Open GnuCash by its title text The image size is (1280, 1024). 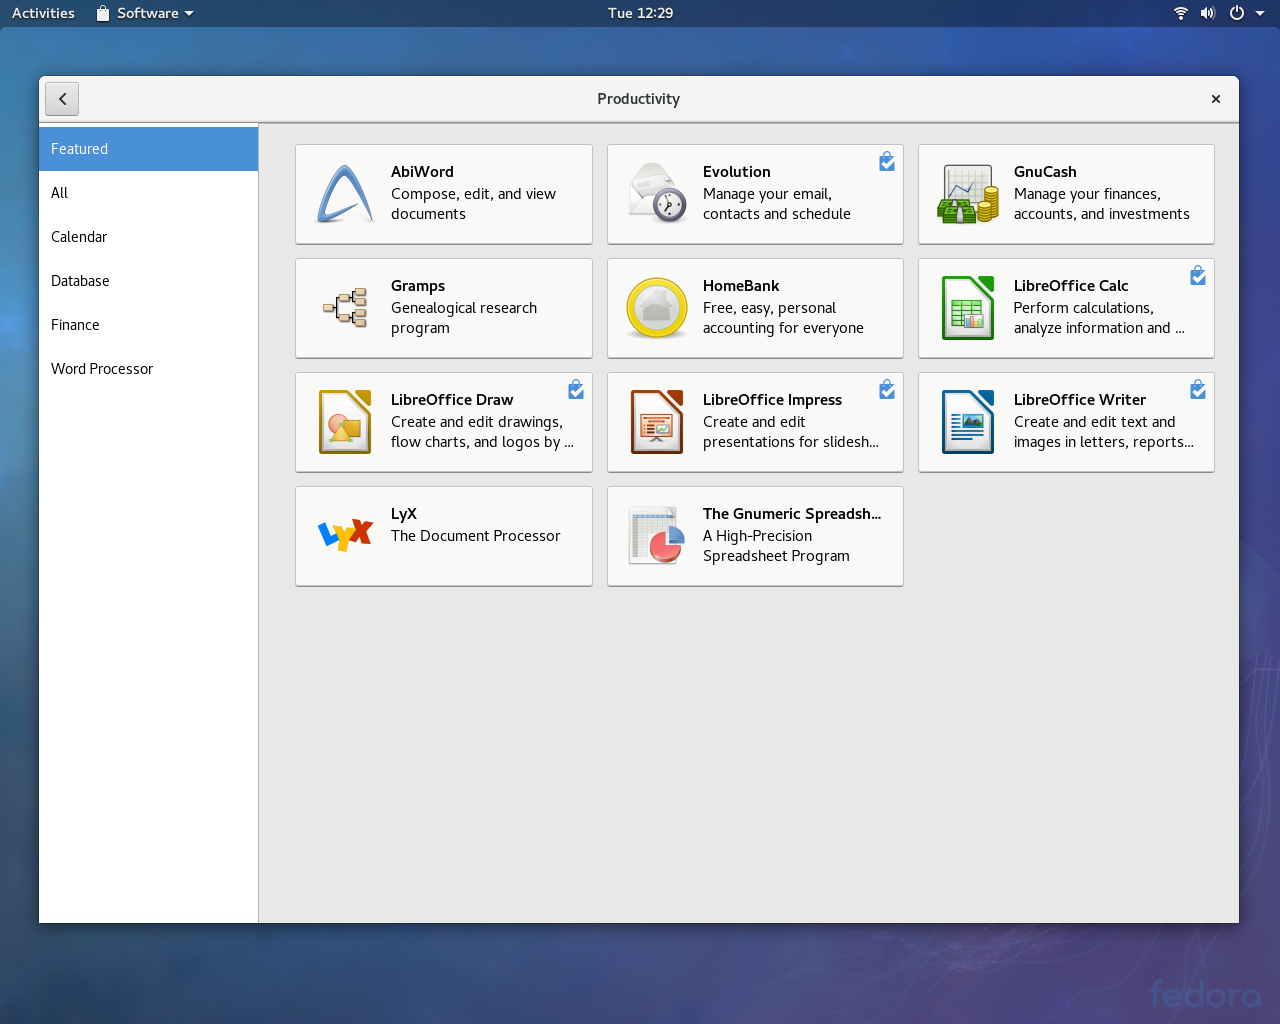click(1045, 172)
